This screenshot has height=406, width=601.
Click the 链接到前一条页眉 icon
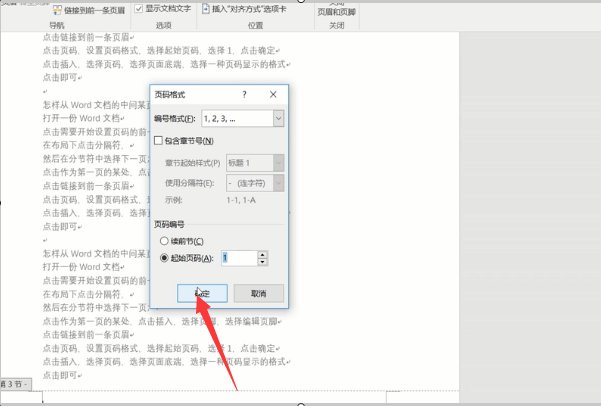coord(57,10)
